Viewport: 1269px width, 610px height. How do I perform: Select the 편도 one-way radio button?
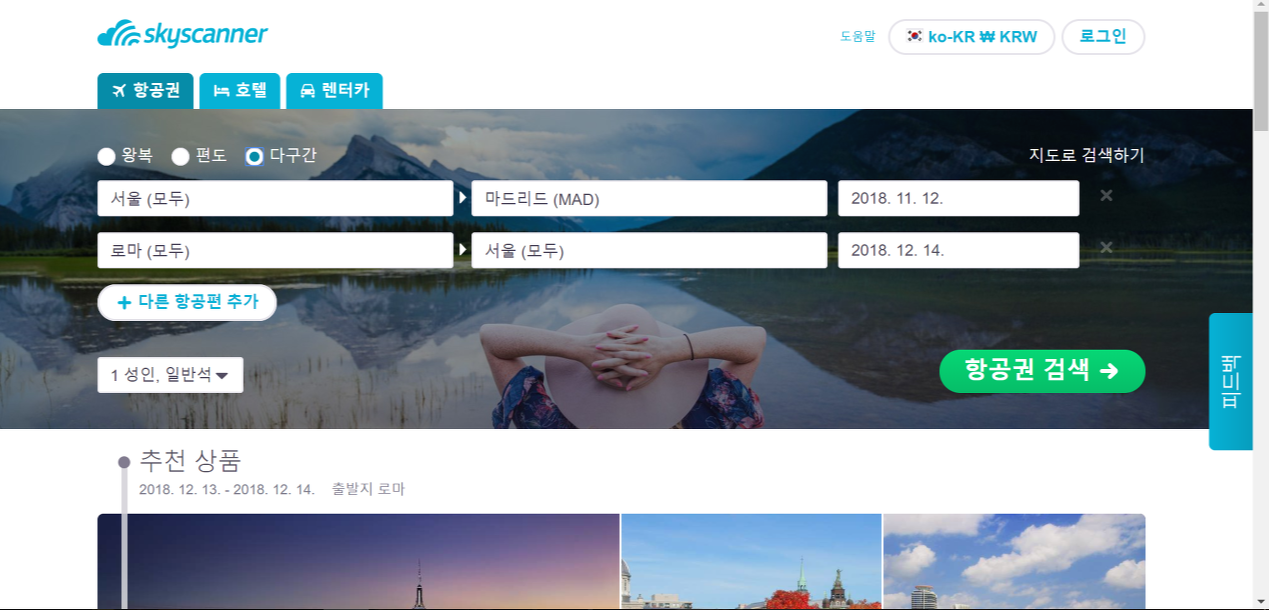point(180,156)
